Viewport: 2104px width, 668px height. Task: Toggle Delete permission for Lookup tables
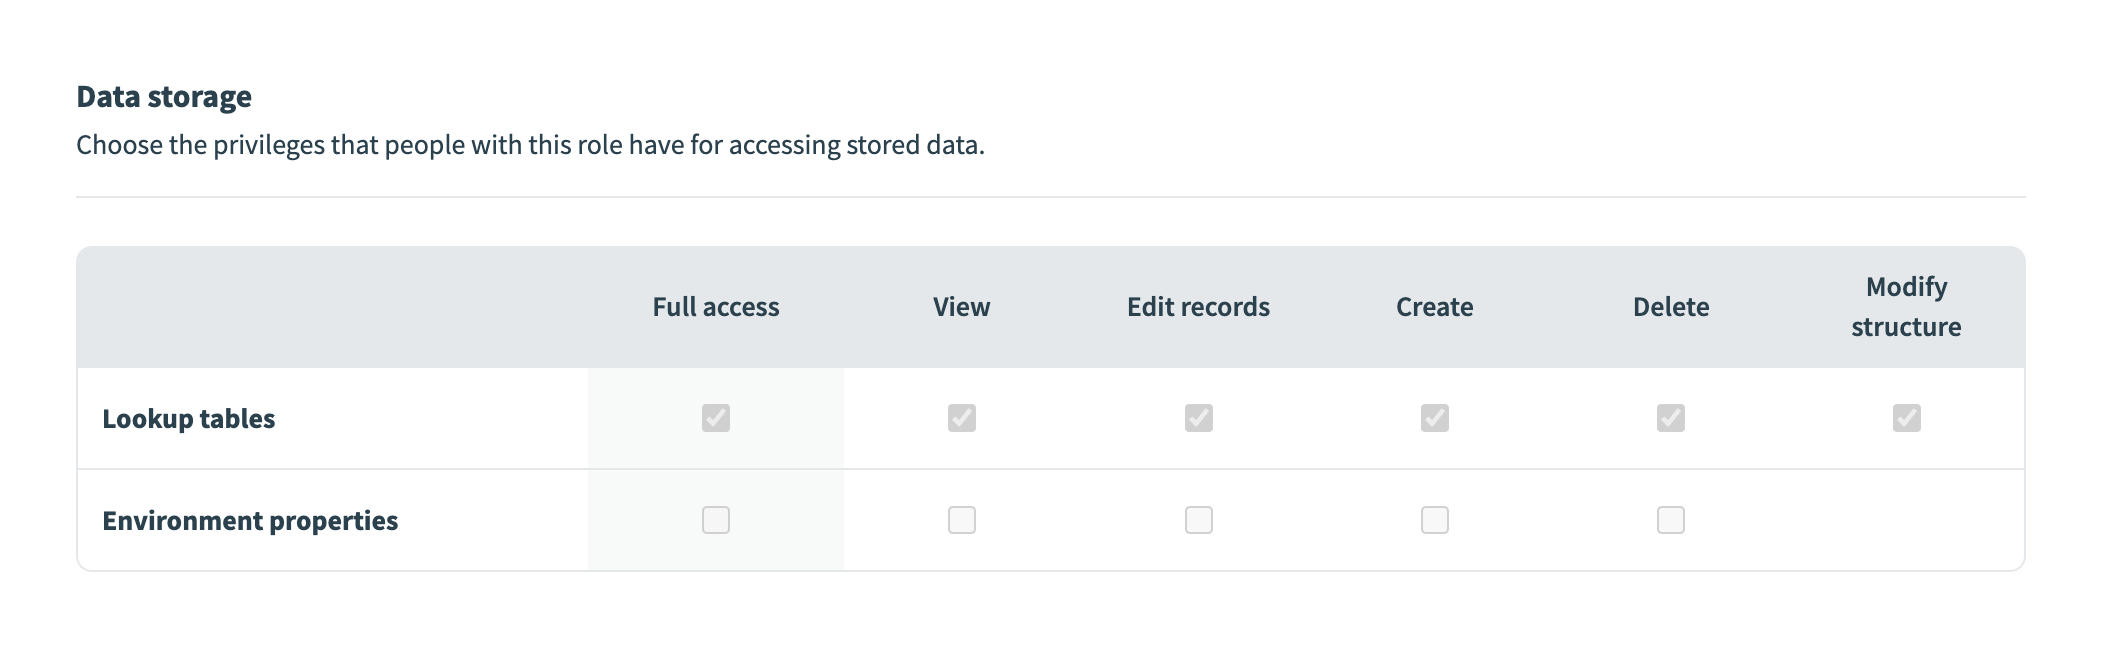point(1671,418)
